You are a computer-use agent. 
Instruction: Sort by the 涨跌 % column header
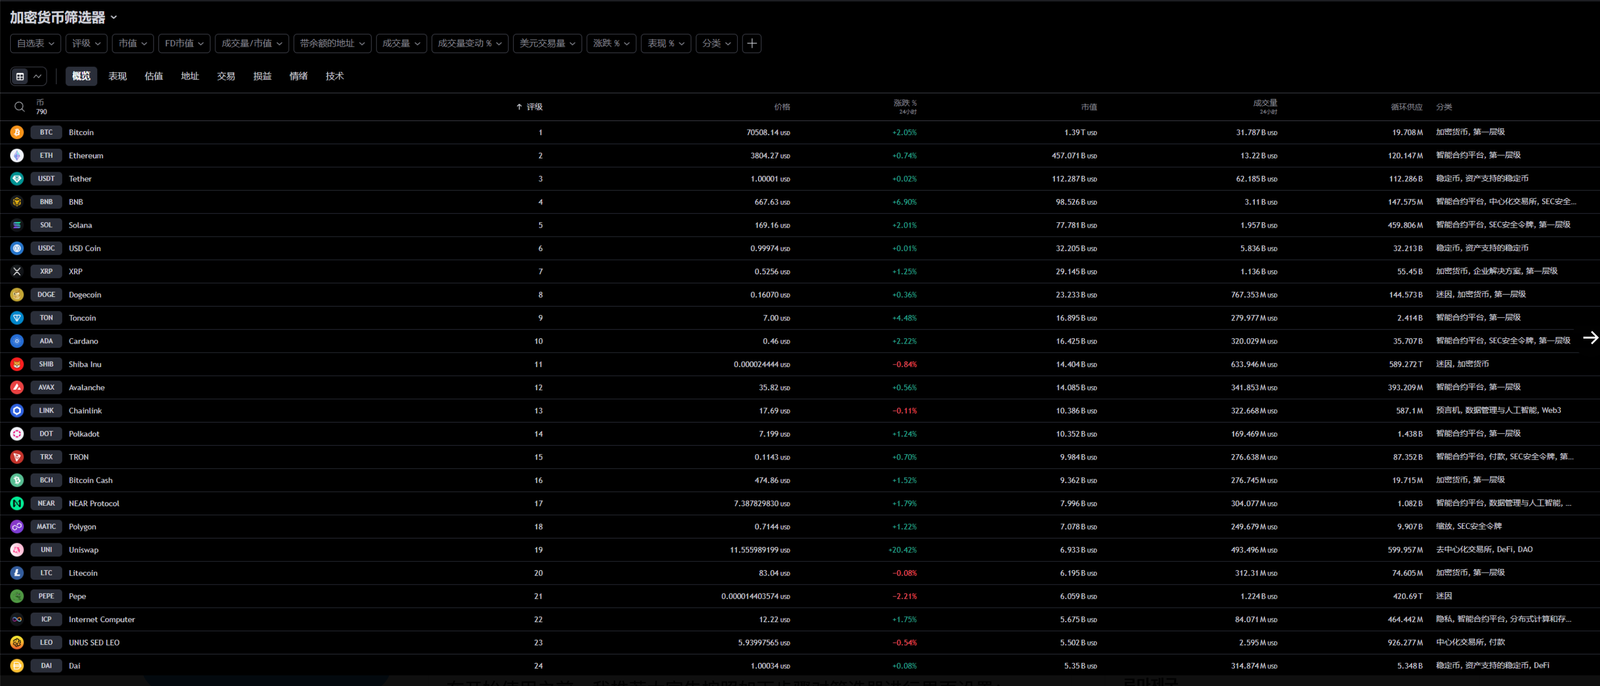coord(904,106)
